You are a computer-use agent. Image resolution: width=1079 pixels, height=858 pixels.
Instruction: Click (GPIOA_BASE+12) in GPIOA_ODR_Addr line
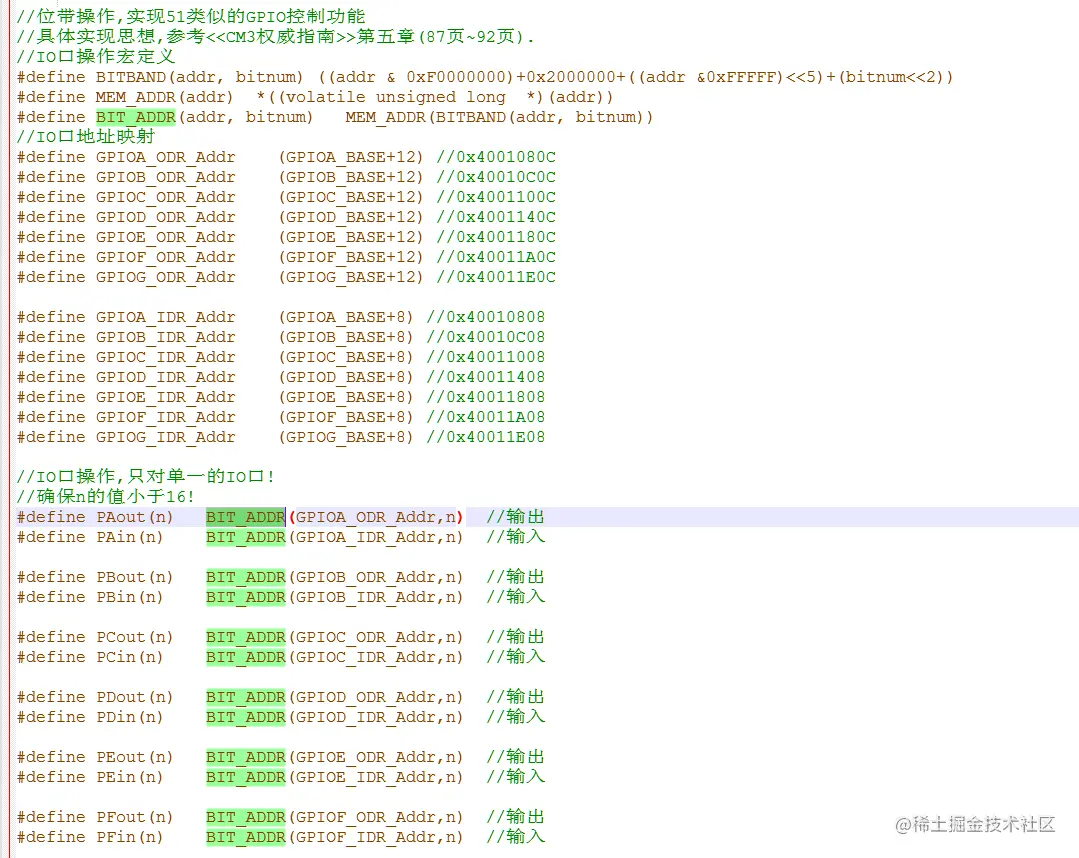tap(351, 157)
